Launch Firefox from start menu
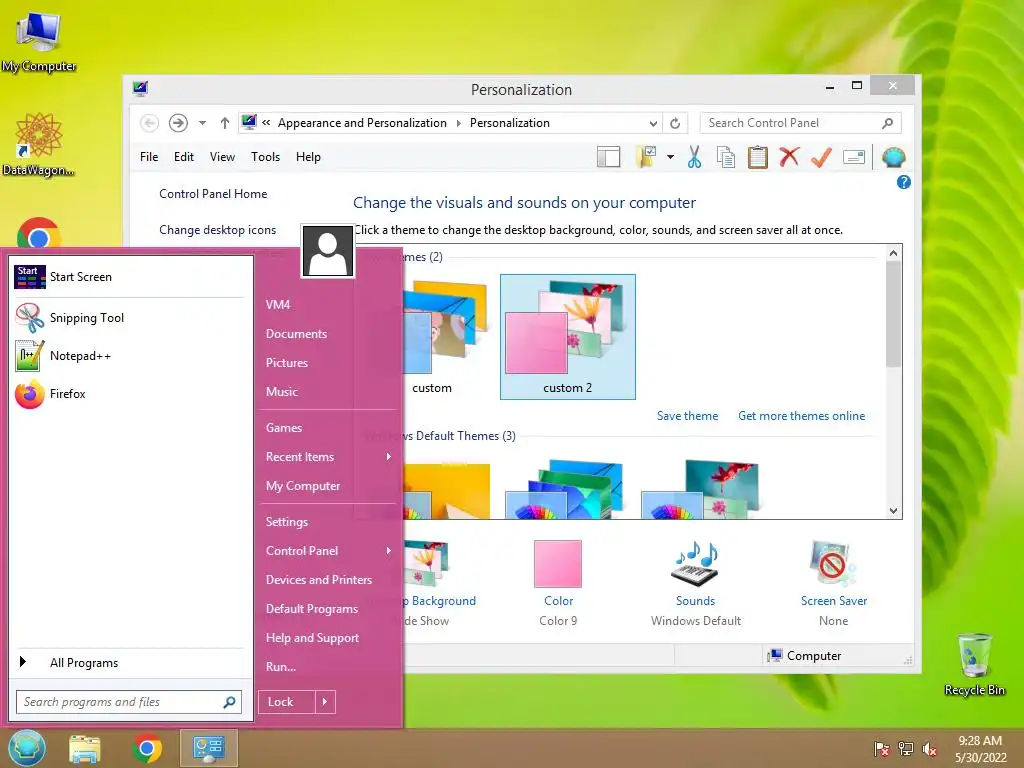Screen dimensions: 1024x768 tap(129, 394)
